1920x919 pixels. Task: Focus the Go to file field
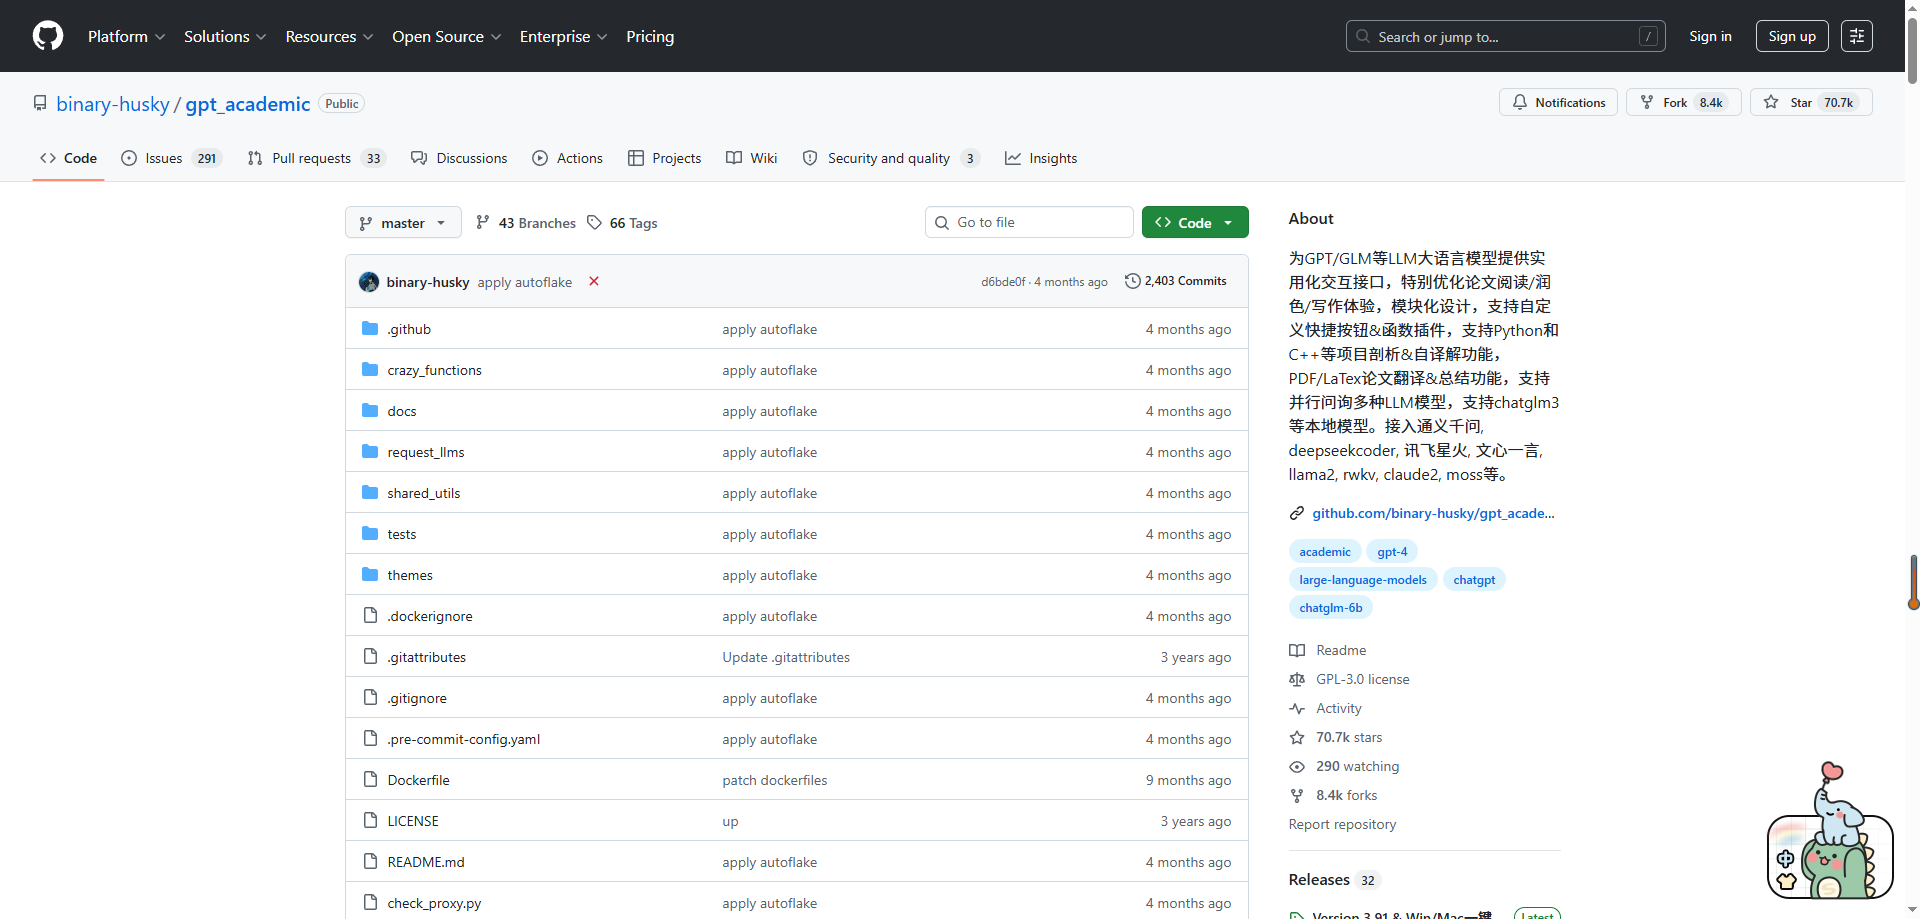pyautogui.click(x=1029, y=222)
